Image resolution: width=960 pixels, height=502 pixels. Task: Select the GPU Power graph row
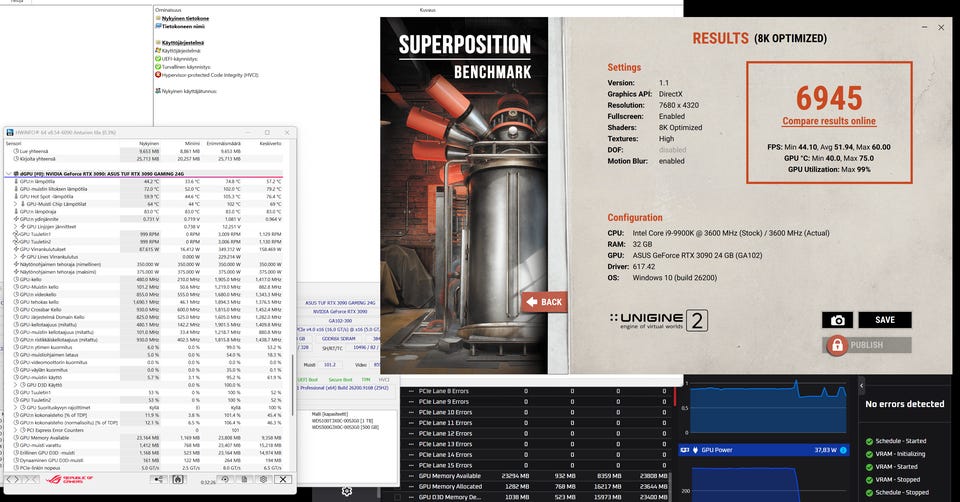763,450
